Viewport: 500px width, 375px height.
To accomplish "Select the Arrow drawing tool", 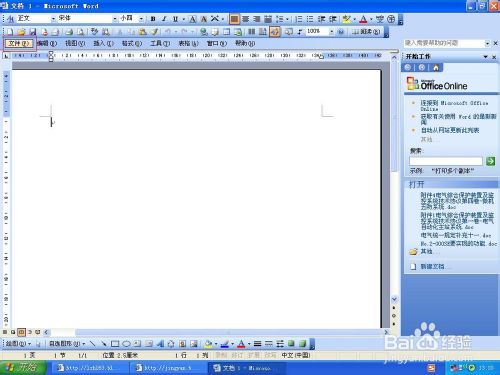I will 104,344.
